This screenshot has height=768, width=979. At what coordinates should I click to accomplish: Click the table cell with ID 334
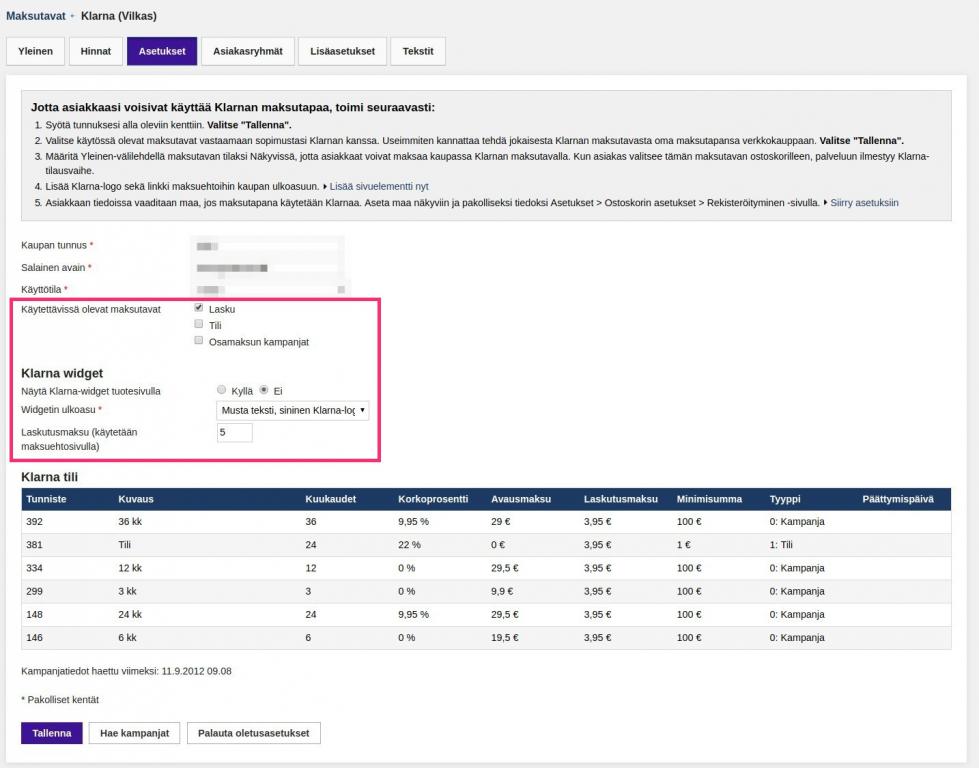tap(34, 568)
